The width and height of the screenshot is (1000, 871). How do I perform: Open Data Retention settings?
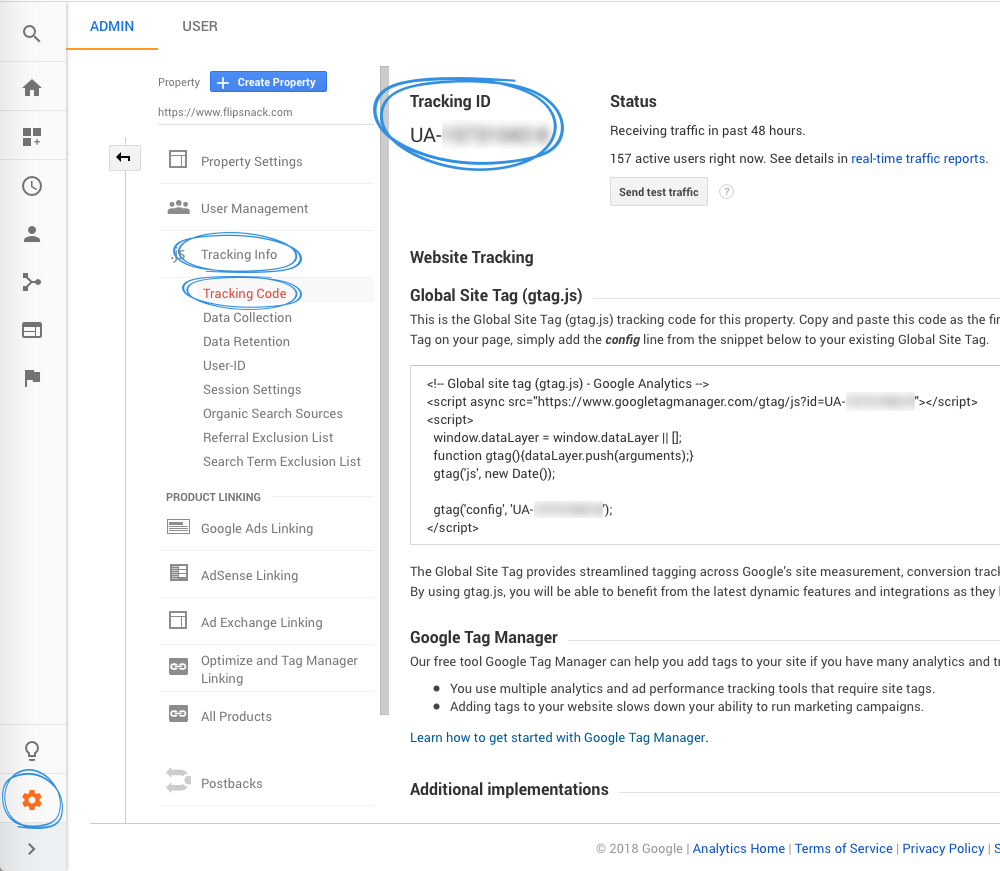coord(246,342)
